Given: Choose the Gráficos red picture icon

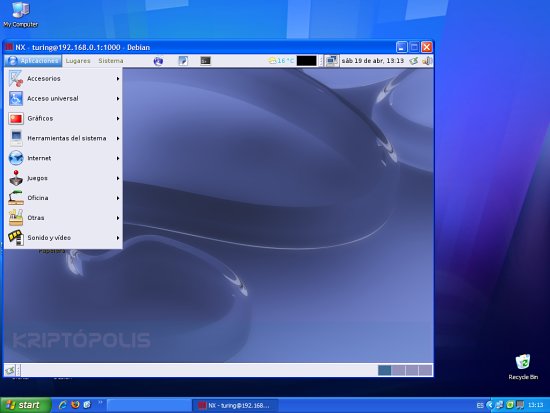Looking at the screenshot, I should tap(16, 119).
